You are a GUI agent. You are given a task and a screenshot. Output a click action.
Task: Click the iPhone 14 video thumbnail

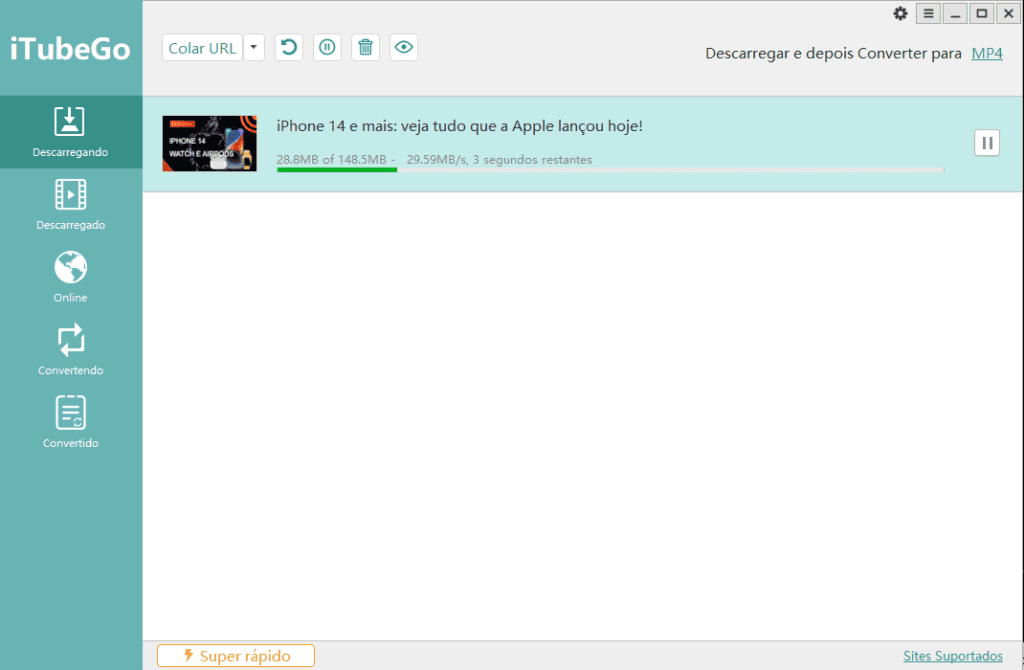(210, 143)
